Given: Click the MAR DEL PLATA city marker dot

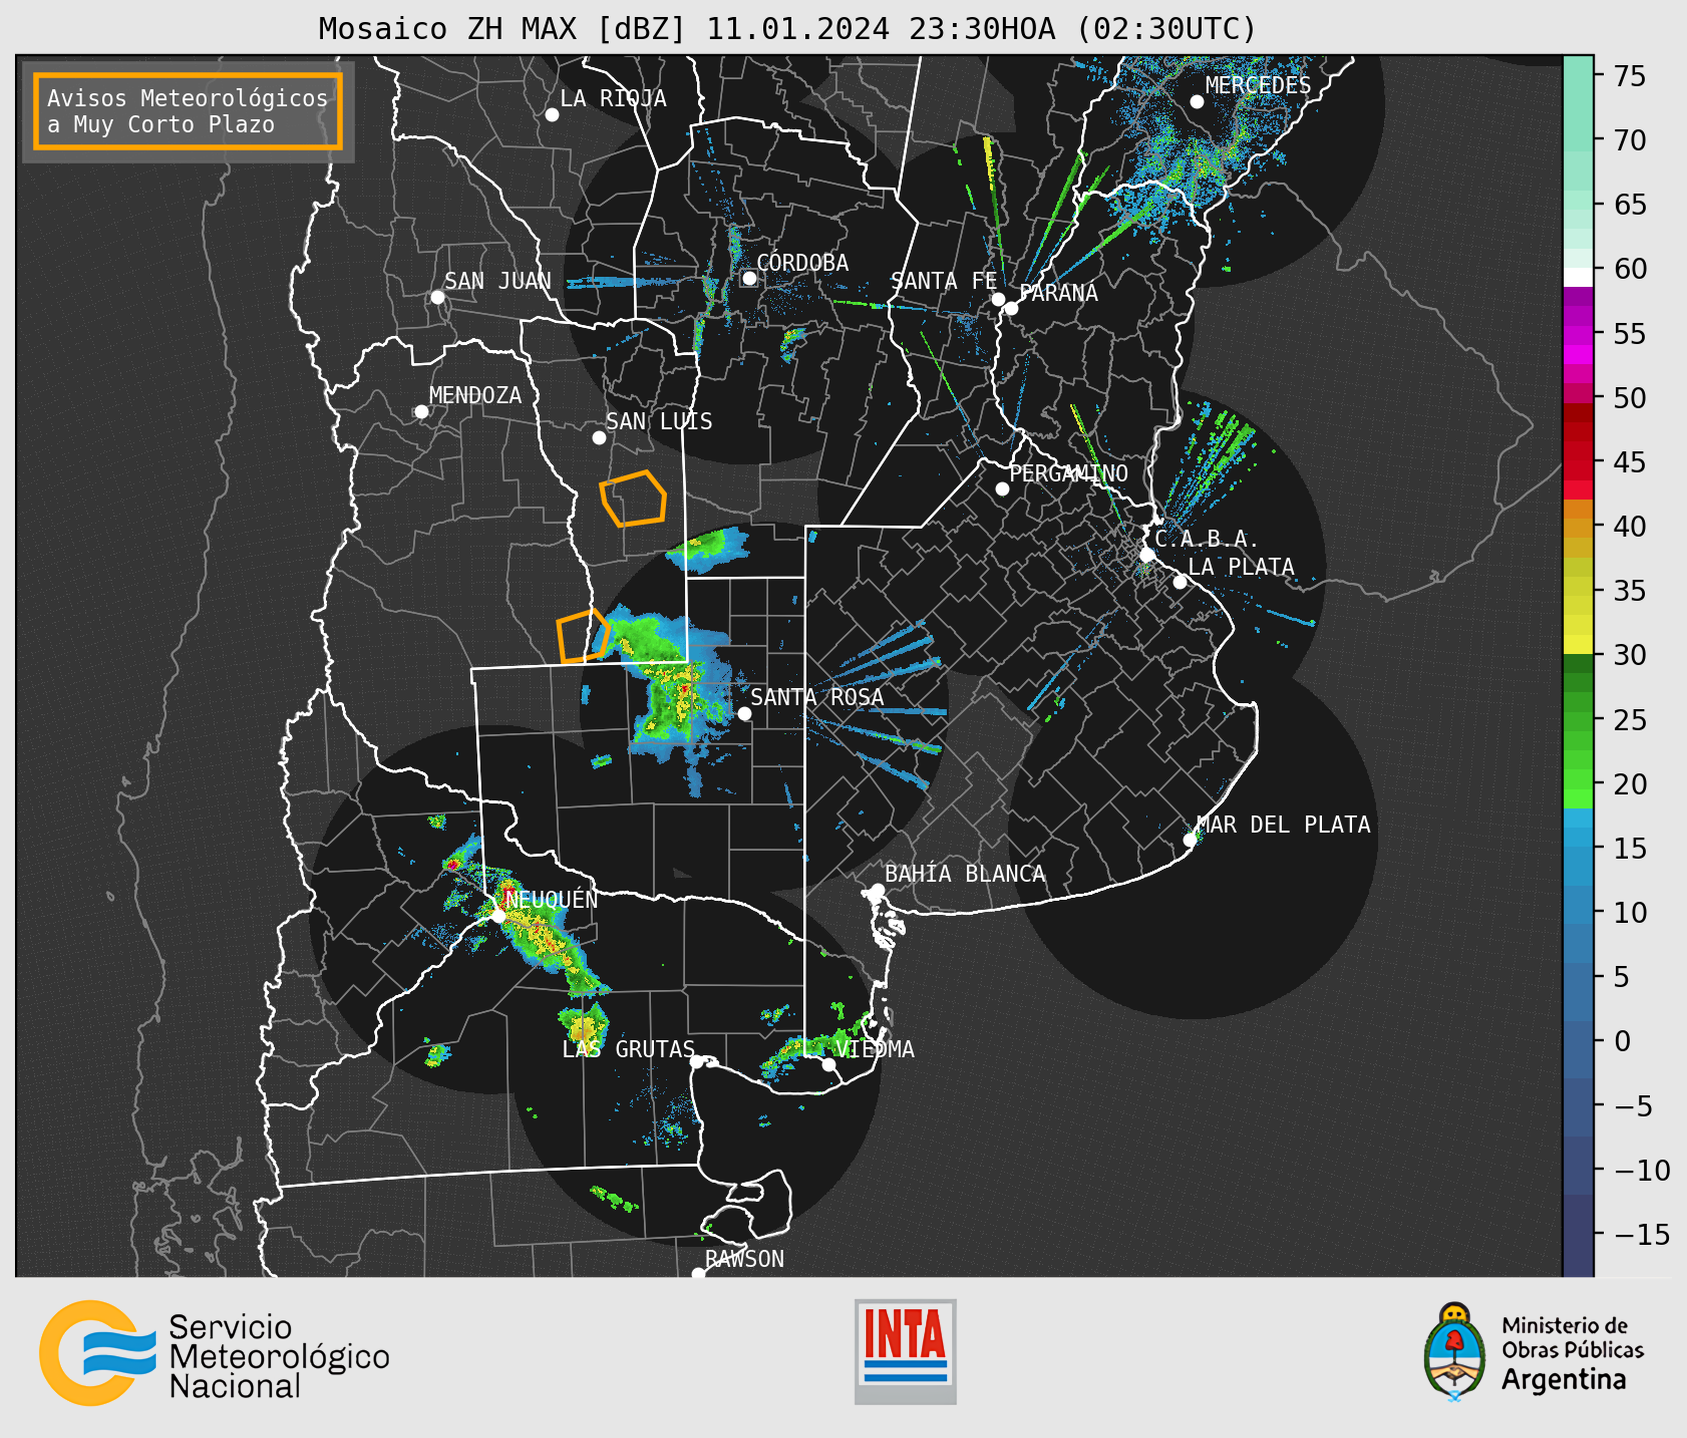Looking at the screenshot, I should coord(1190,840).
